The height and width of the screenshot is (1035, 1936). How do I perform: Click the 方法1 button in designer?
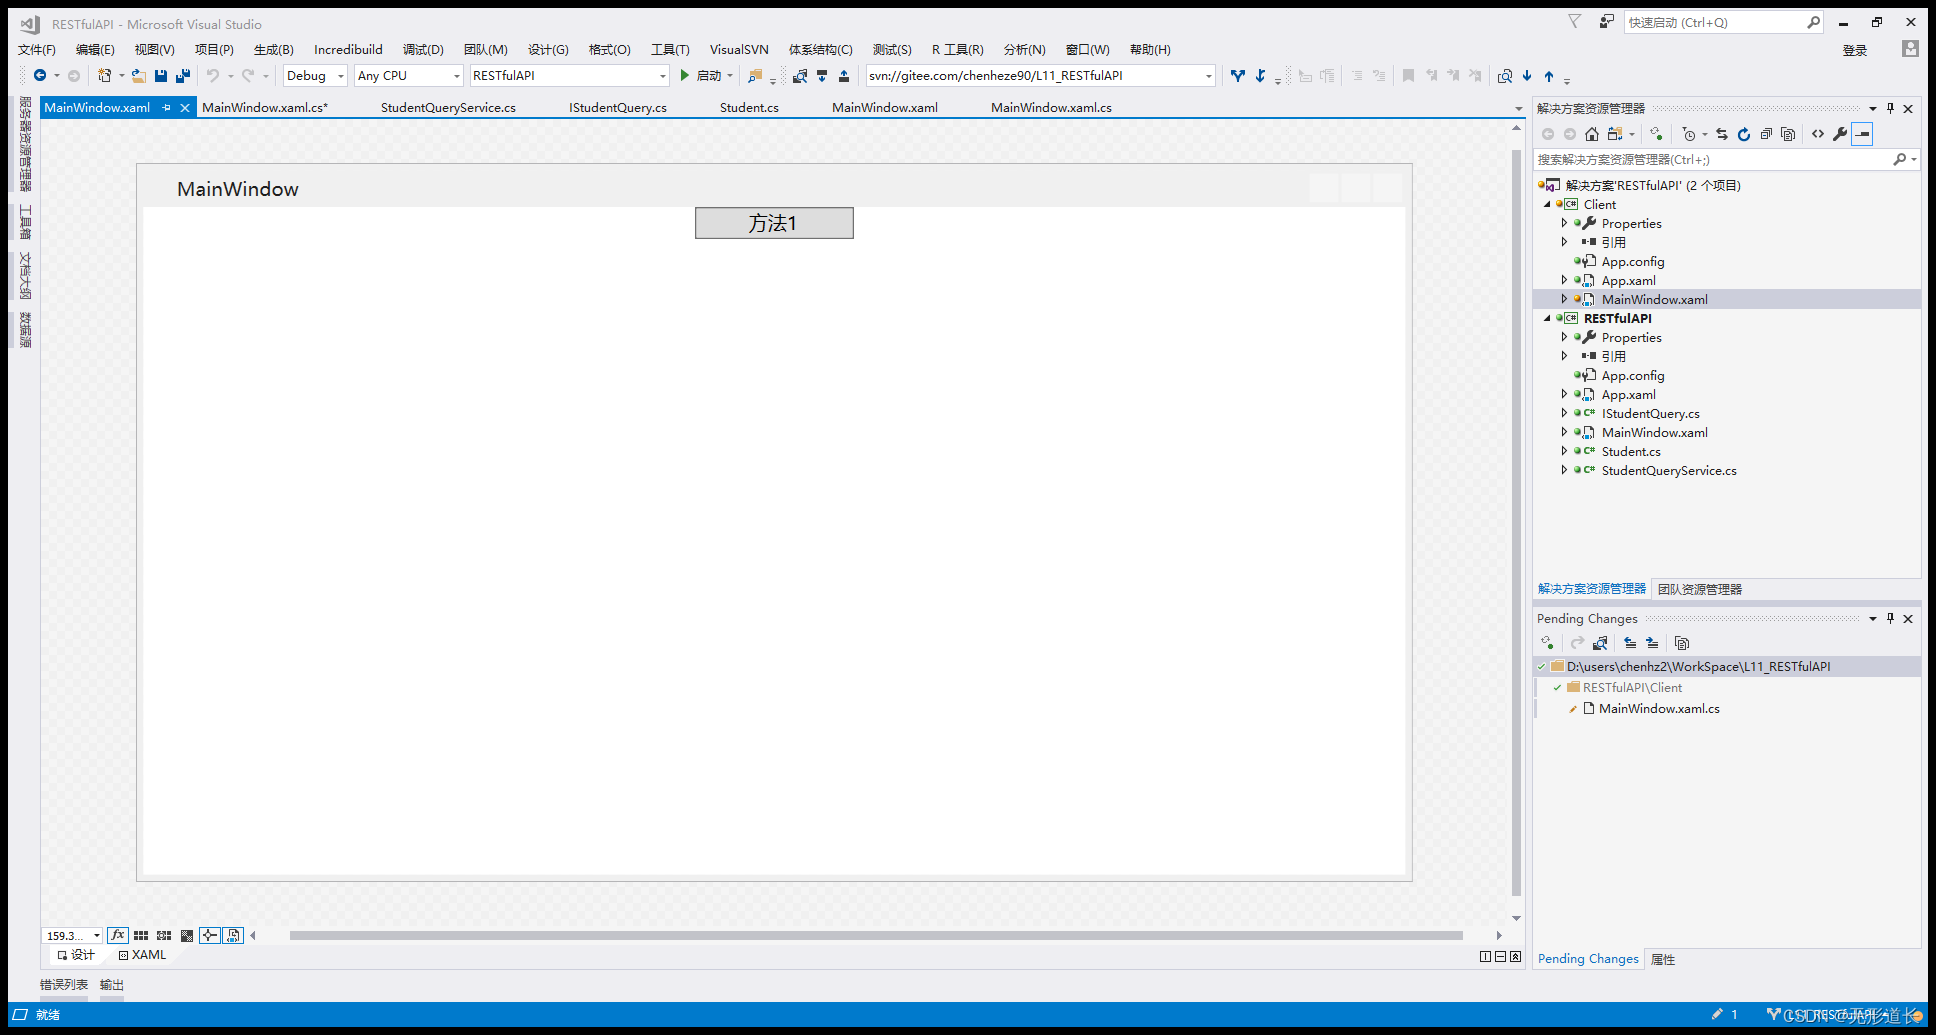(x=774, y=223)
